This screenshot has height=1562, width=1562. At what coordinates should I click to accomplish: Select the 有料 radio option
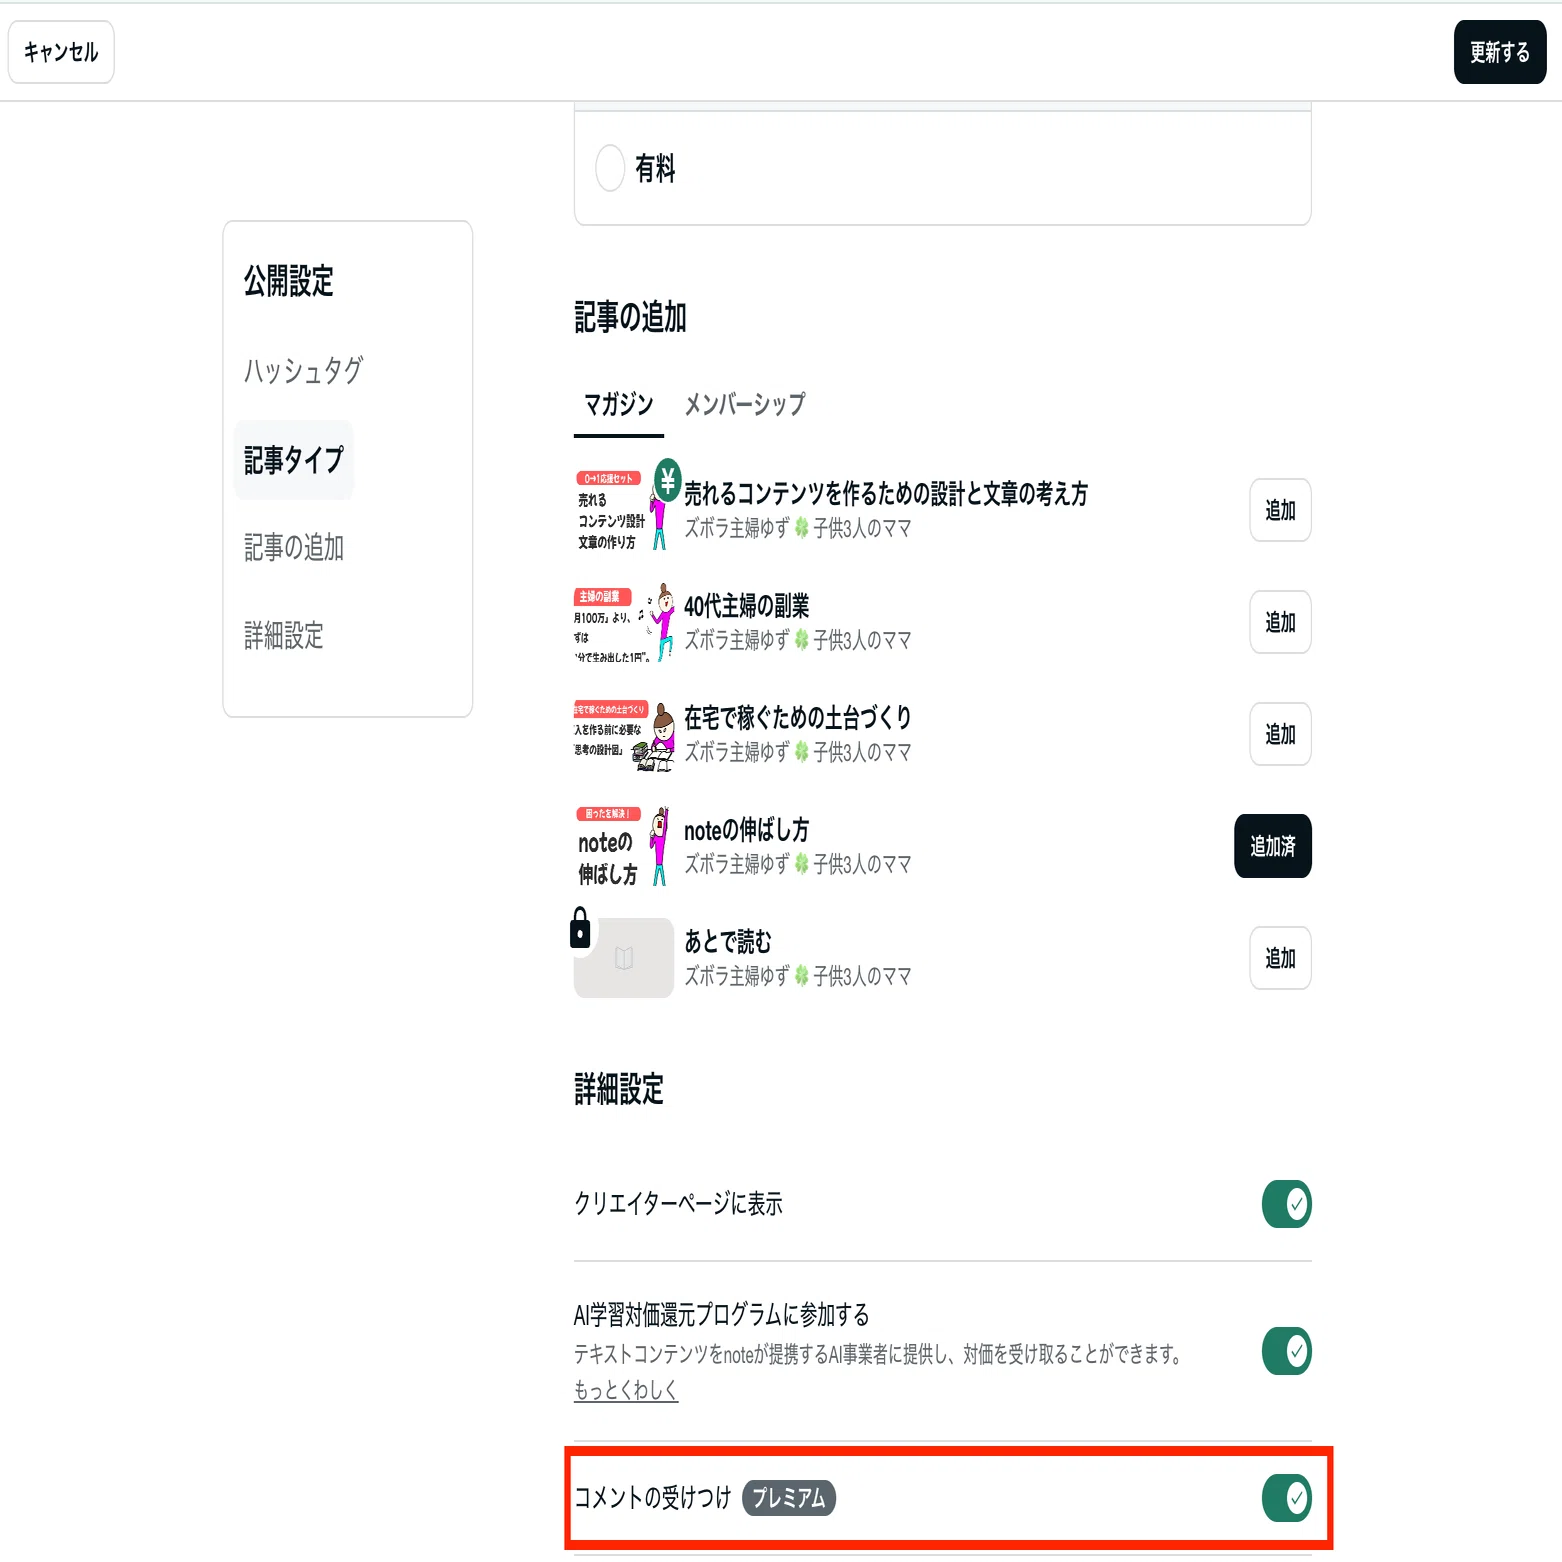610,168
